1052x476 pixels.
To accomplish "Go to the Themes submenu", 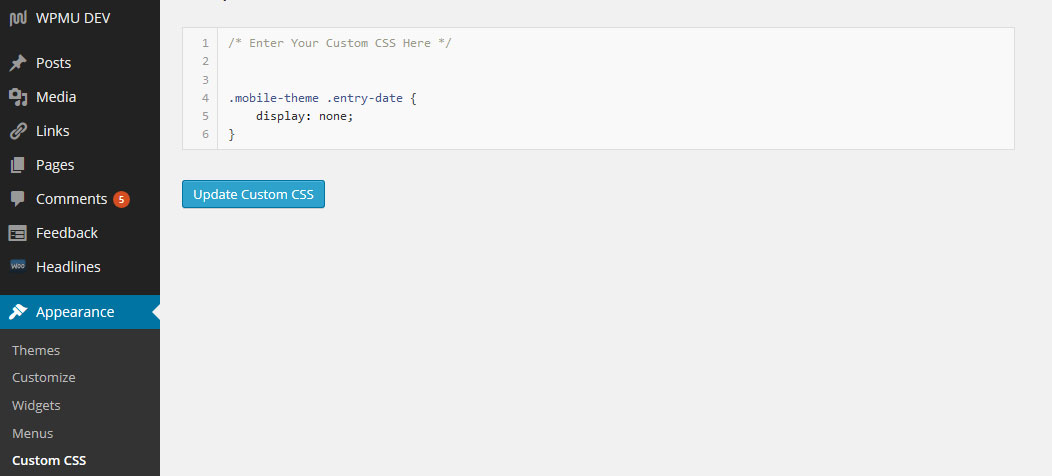I will coord(36,350).
